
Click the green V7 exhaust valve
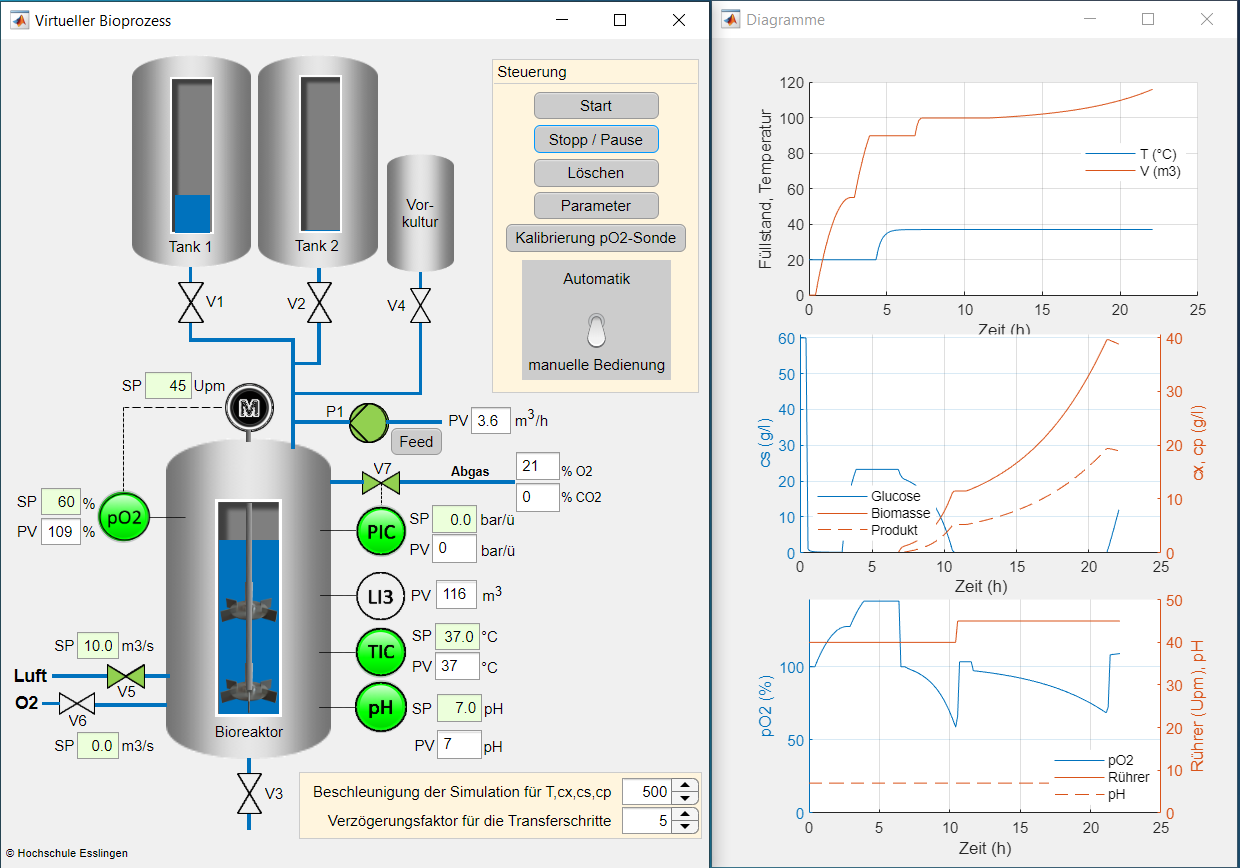(x=380, y=484)
